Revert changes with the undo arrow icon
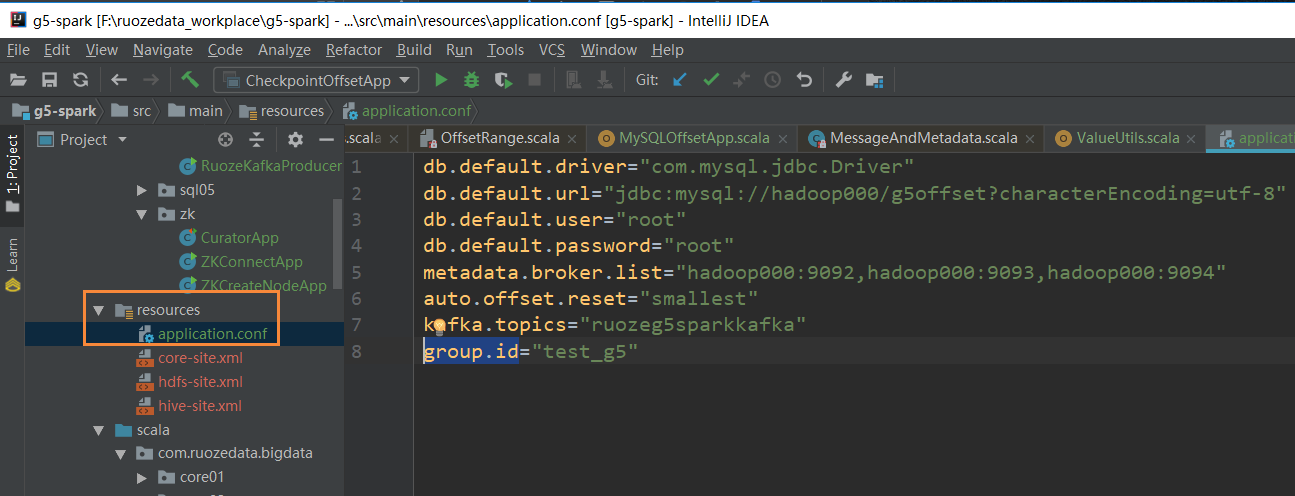Image resolution: width=1295 pixels, height=496 pixels. pyautogui.click(x=804, y=80)
